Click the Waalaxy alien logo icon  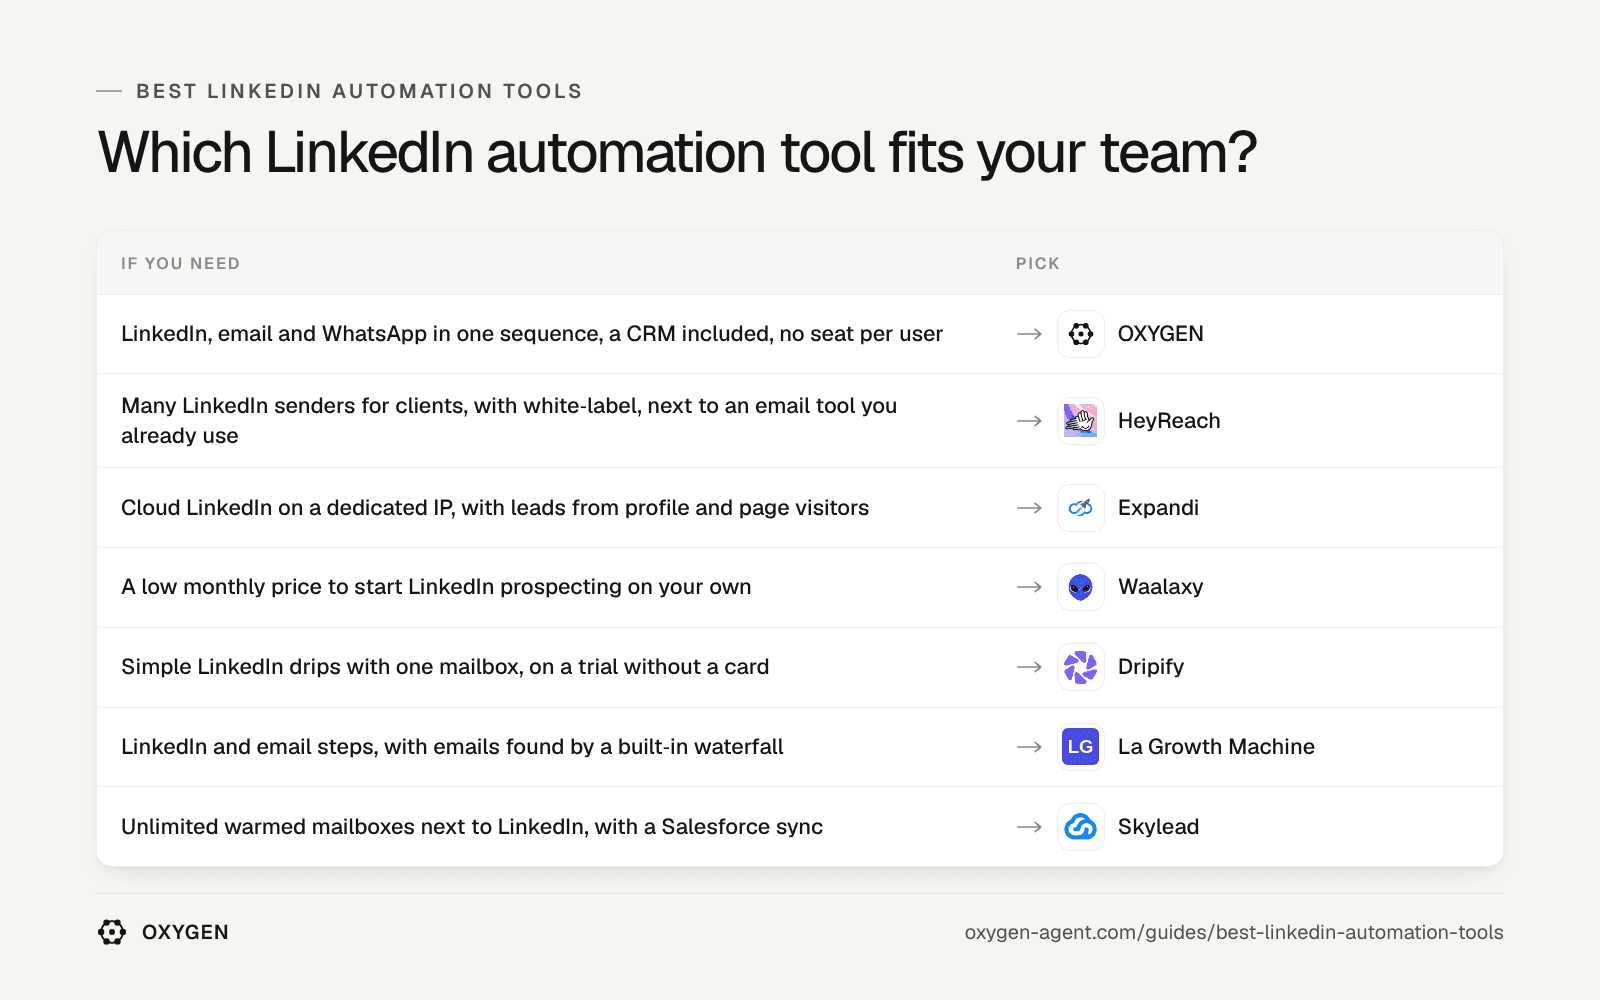(1081, 587)
